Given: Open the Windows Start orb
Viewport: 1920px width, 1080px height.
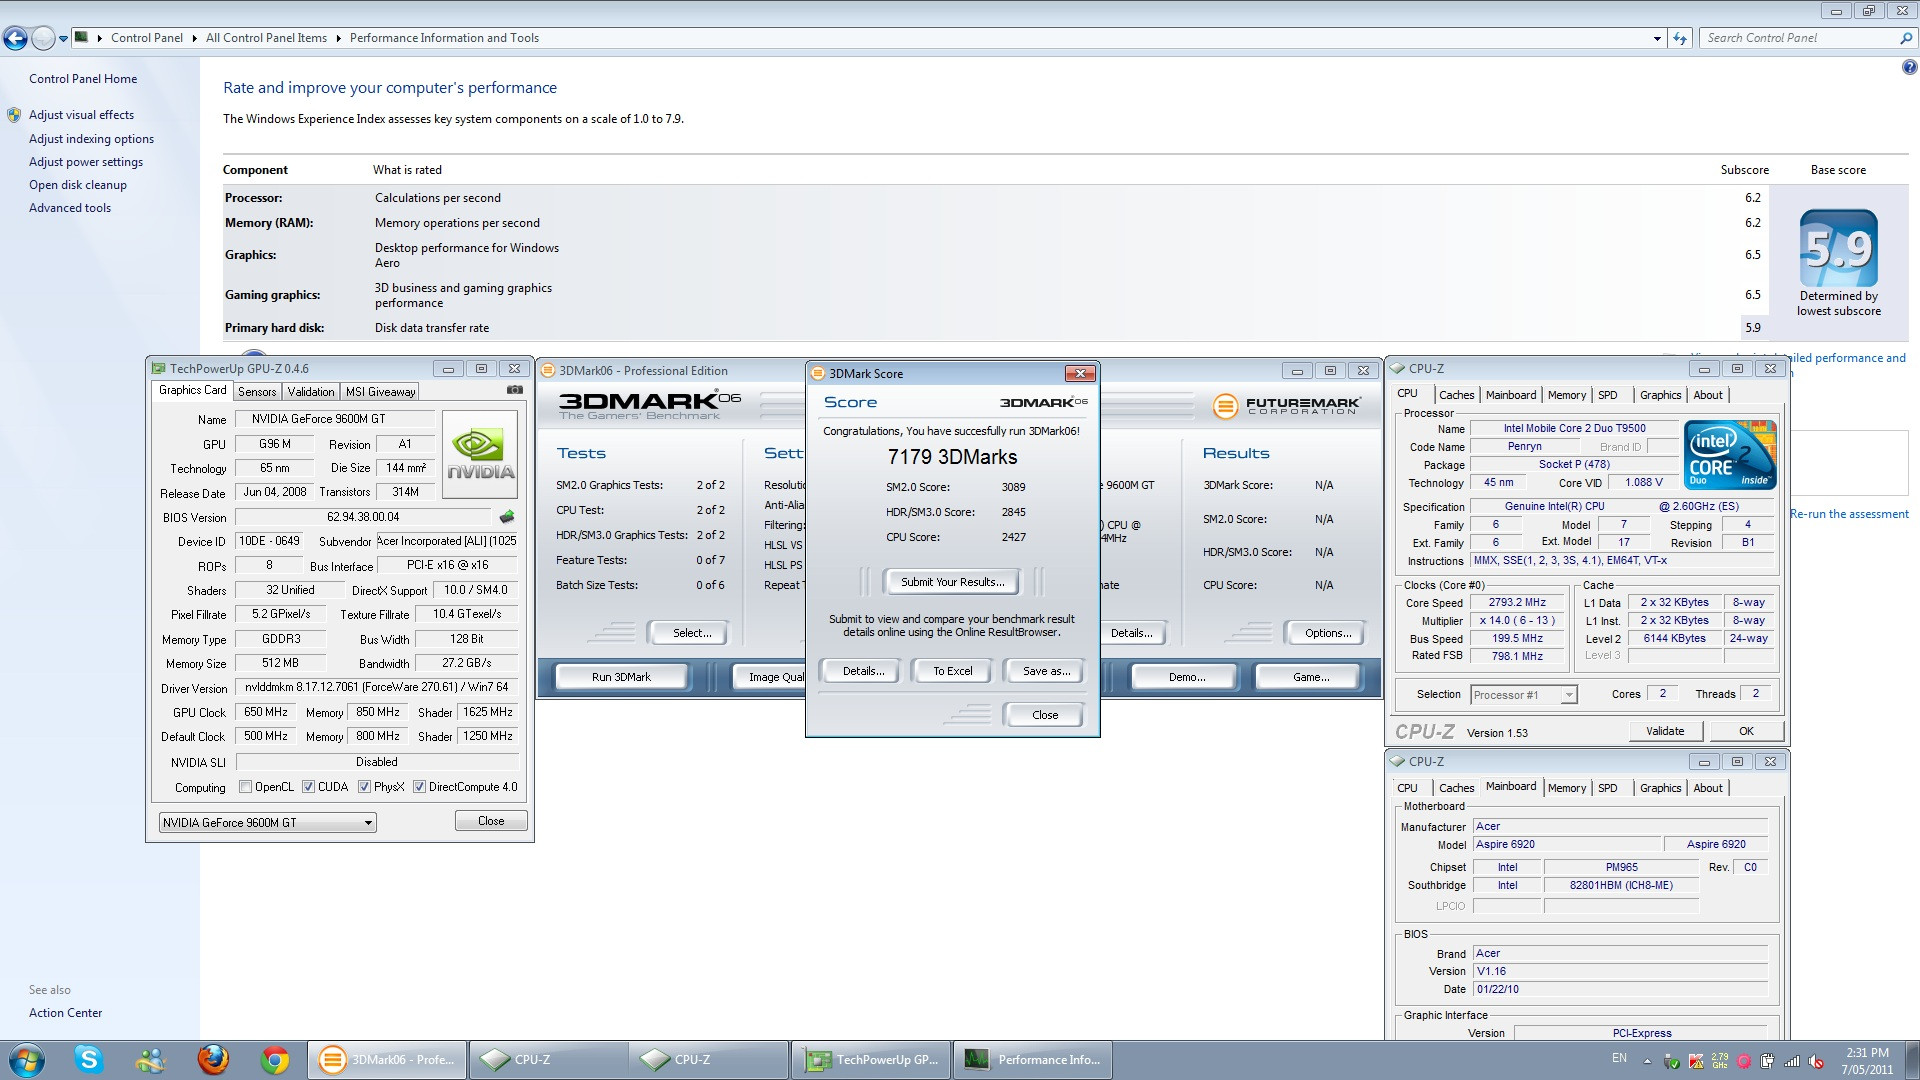Looking at the screenshot, I should (26, 1060).
